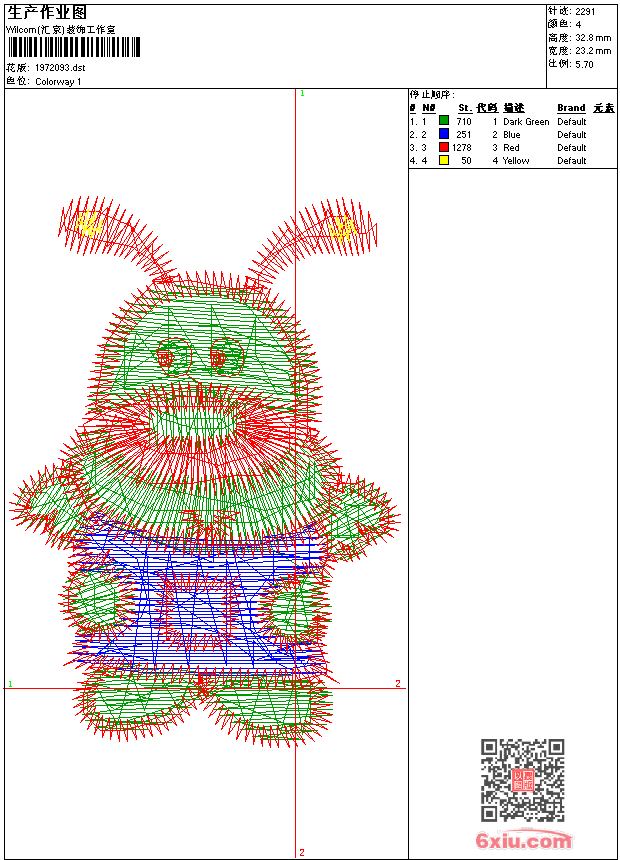620x860 pixels.
Task: Select the Brand column header
Action: (x=571, y=108)
